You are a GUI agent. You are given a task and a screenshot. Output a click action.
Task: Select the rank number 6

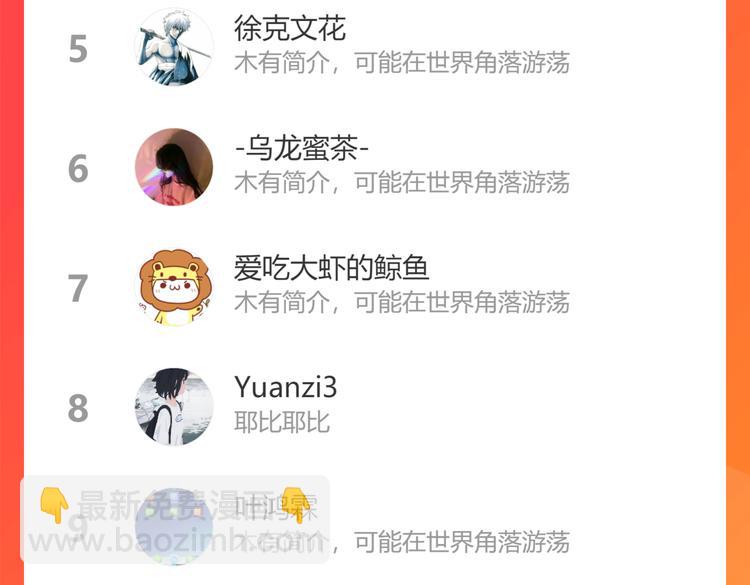coord(78,168)
